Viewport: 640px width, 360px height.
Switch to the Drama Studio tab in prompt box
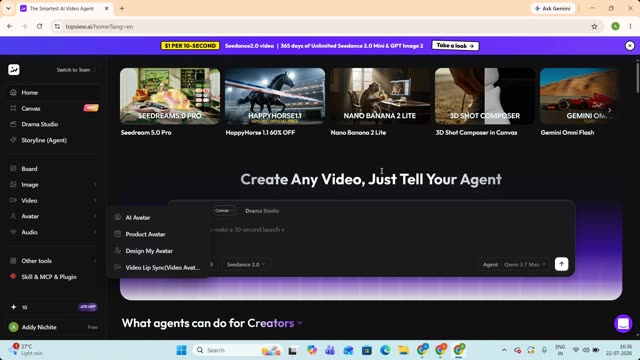(x=262, y=211)
